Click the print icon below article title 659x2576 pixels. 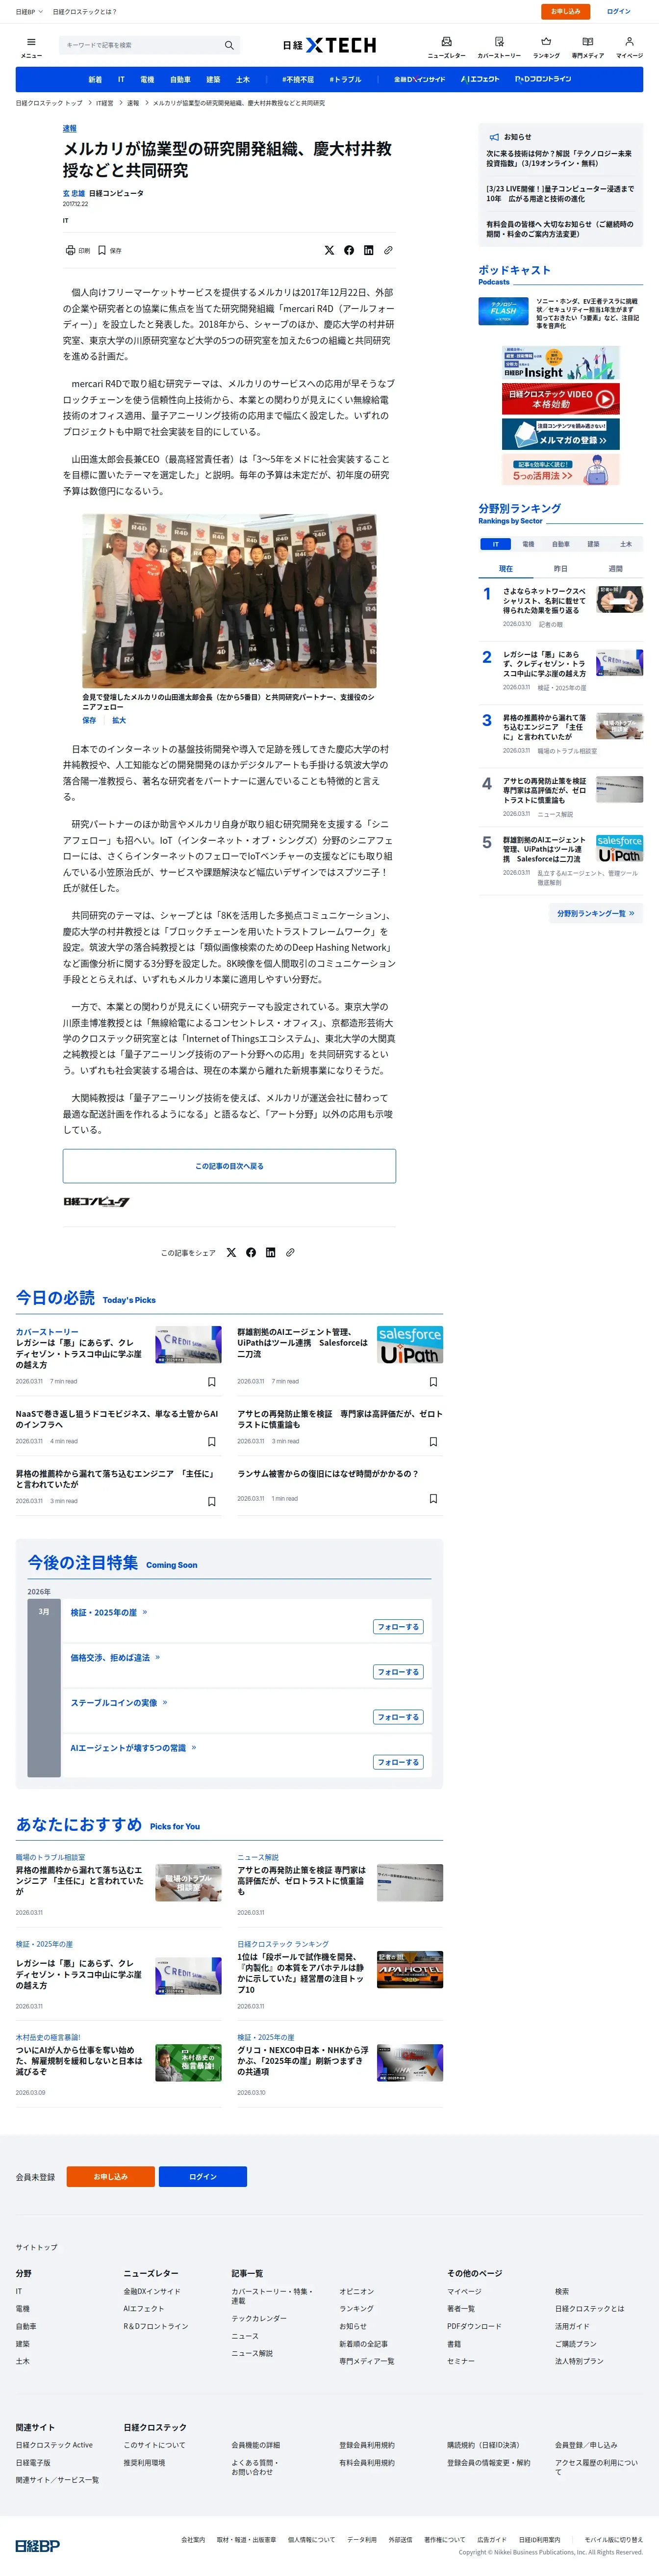(x=70, y=250)
